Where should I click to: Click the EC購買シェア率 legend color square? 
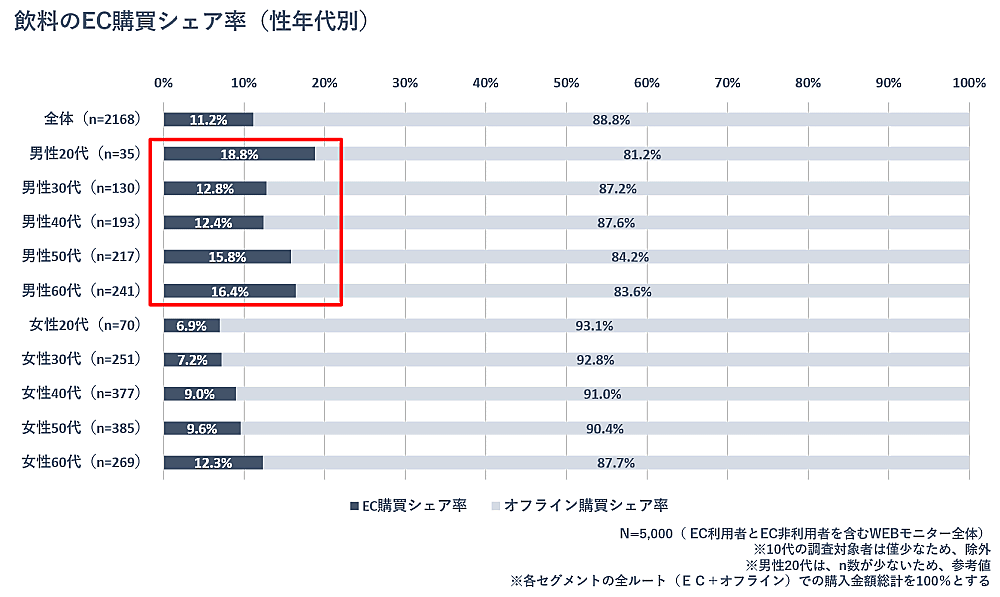click(x=354, y=505)
